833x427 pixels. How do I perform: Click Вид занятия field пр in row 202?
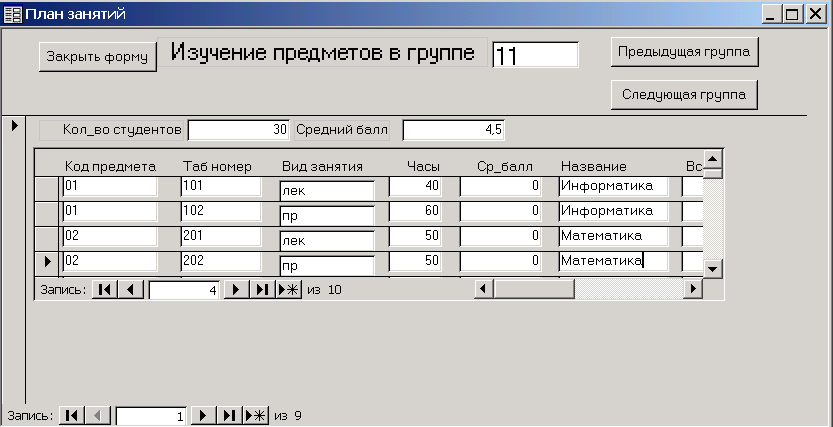pos(327,266)
